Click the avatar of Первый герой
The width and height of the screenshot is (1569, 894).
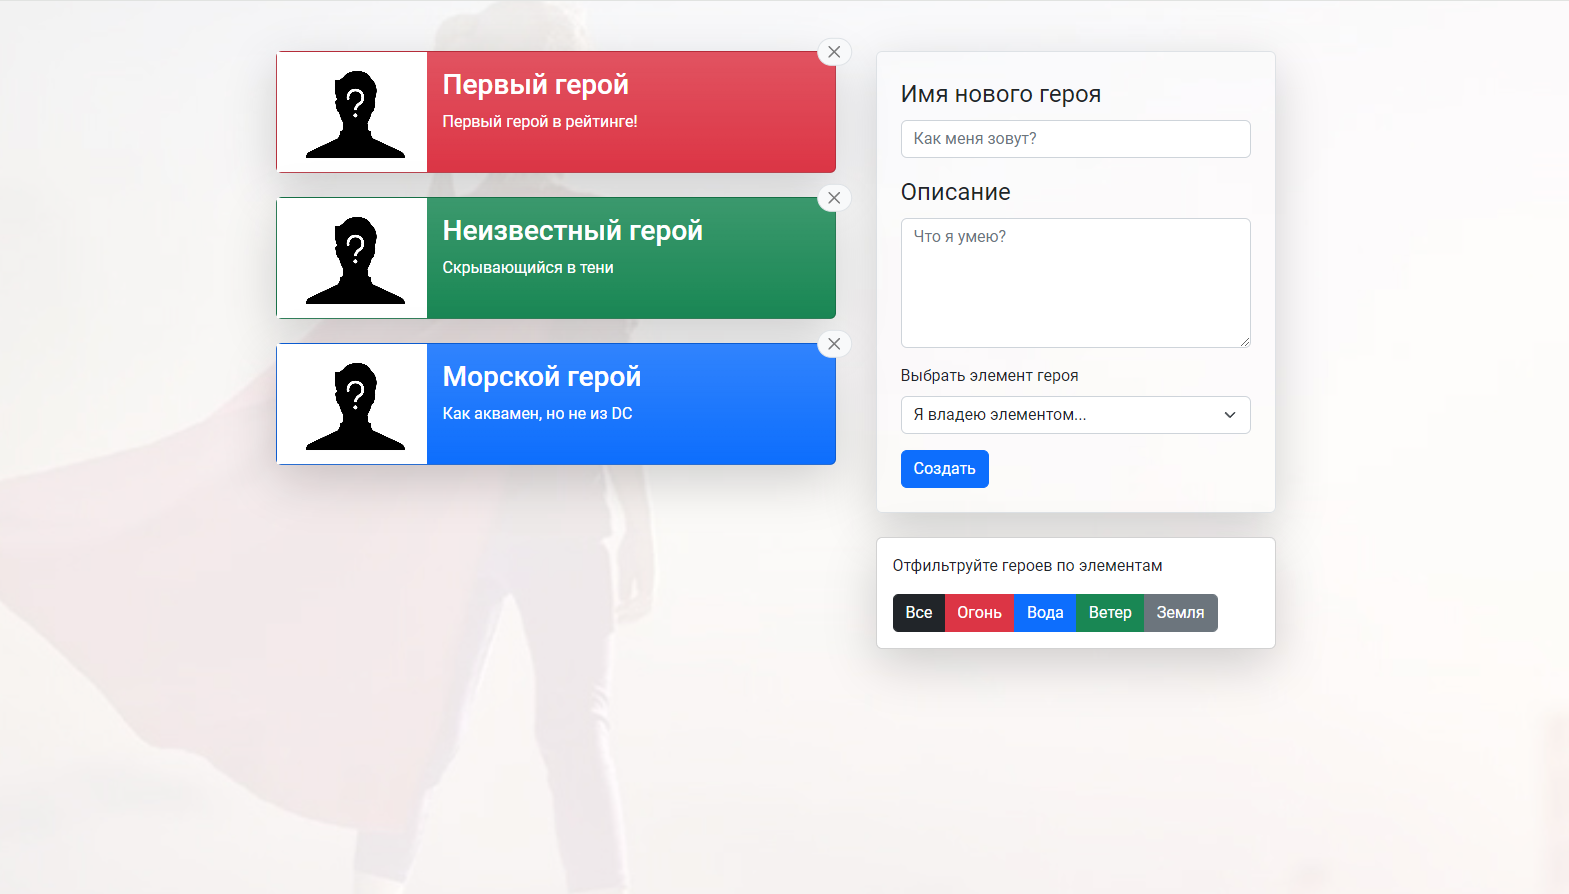352,112
